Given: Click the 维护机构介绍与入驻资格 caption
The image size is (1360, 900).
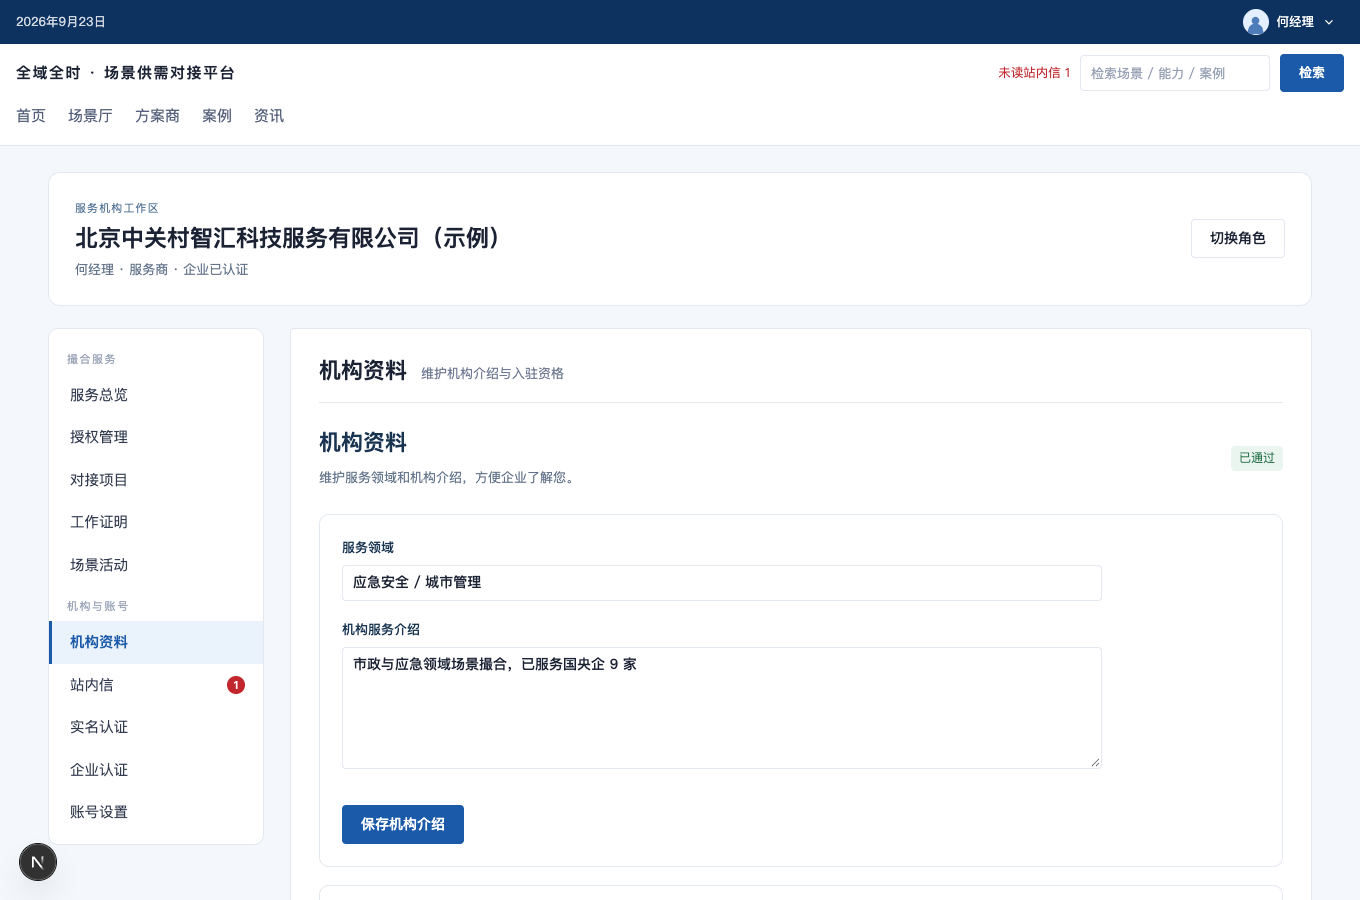Looking at the screenshot, I should tap(493, 373).
